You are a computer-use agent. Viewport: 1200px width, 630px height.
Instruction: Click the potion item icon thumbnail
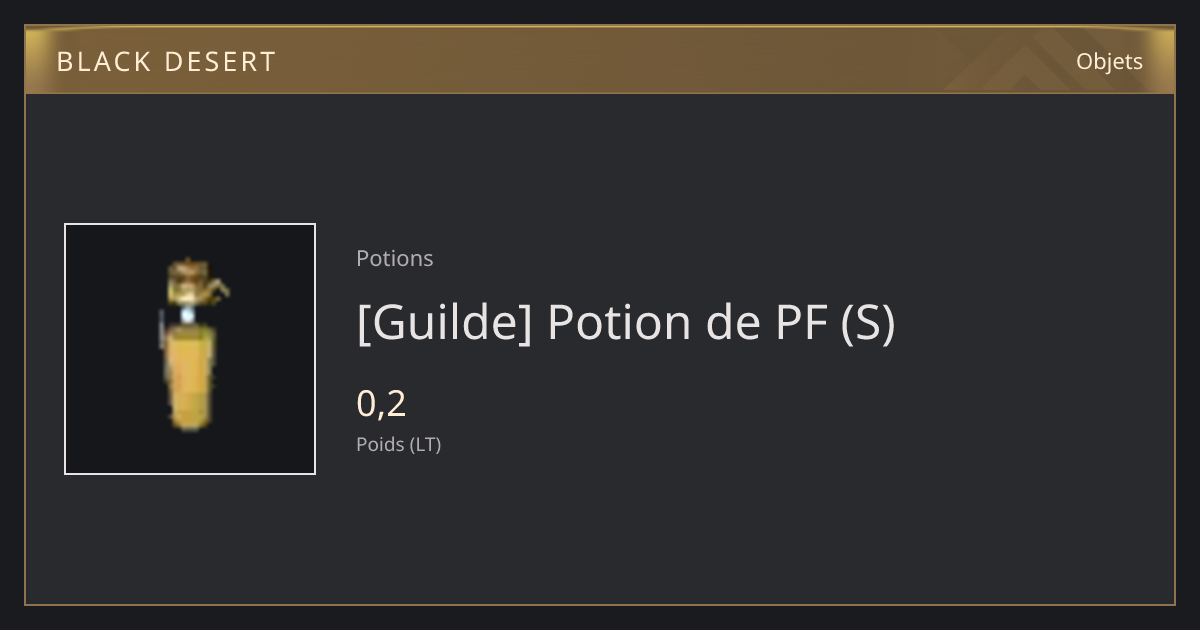coord(190,349)
